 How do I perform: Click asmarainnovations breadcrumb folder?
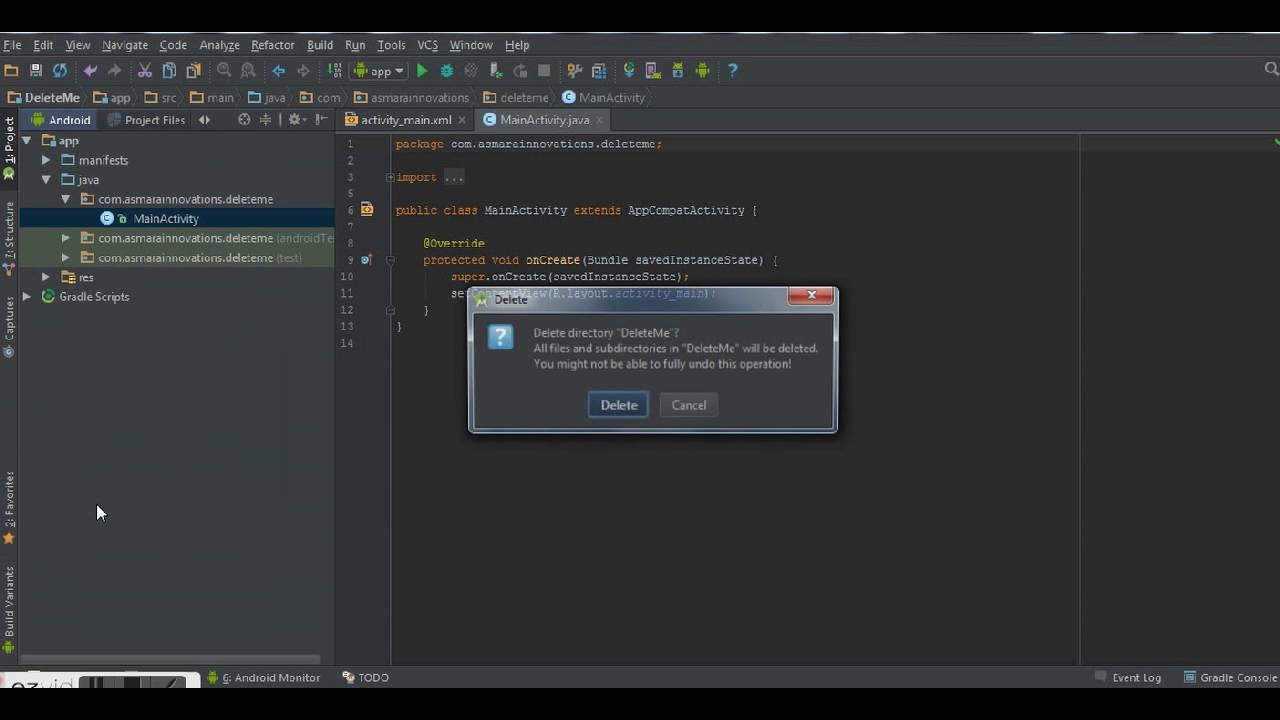point(412,98)
